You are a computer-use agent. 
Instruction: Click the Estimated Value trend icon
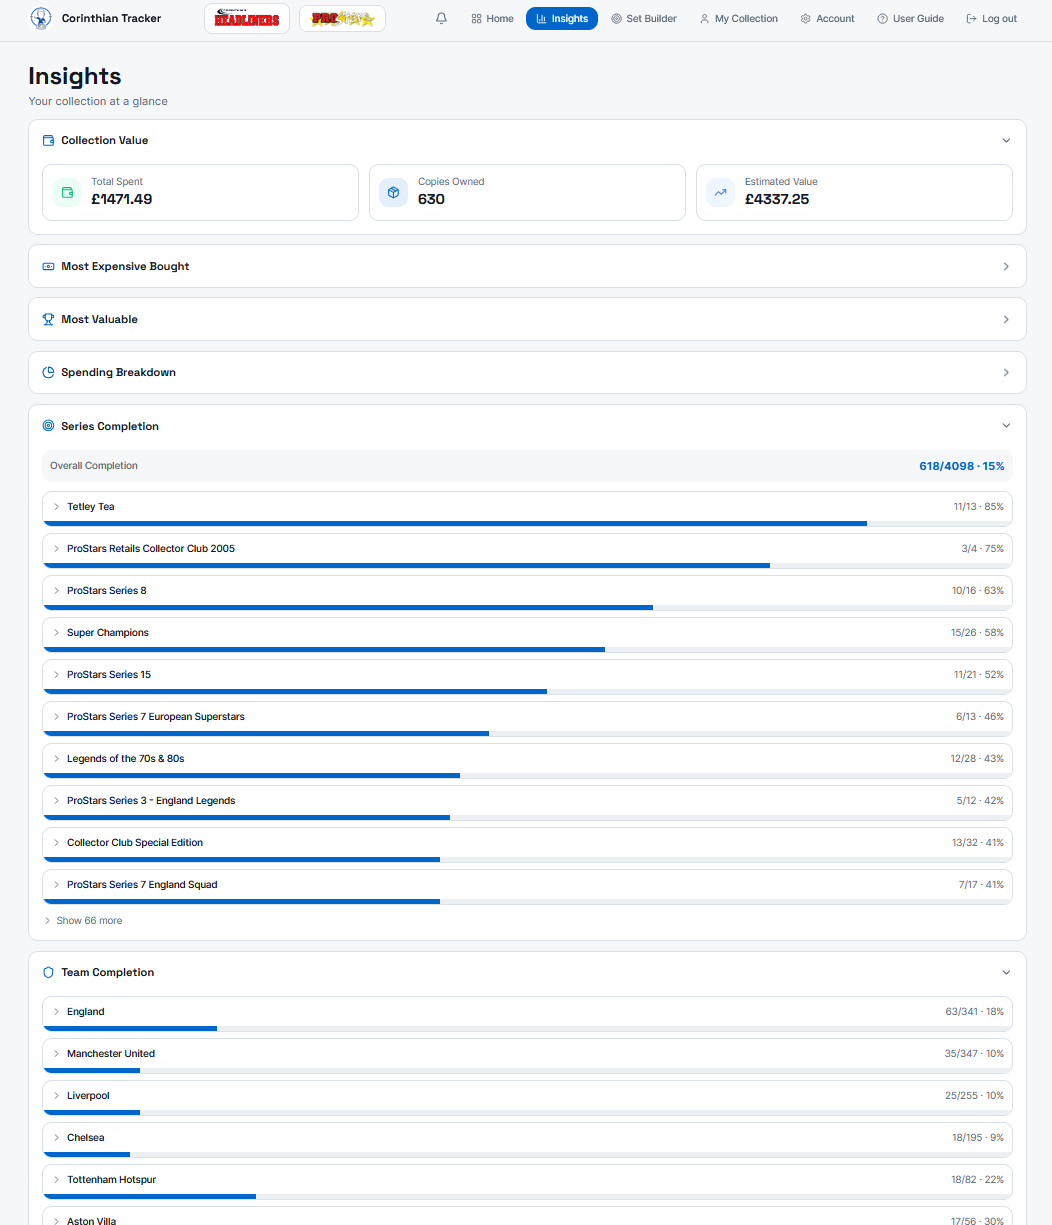tap(720, 192)
